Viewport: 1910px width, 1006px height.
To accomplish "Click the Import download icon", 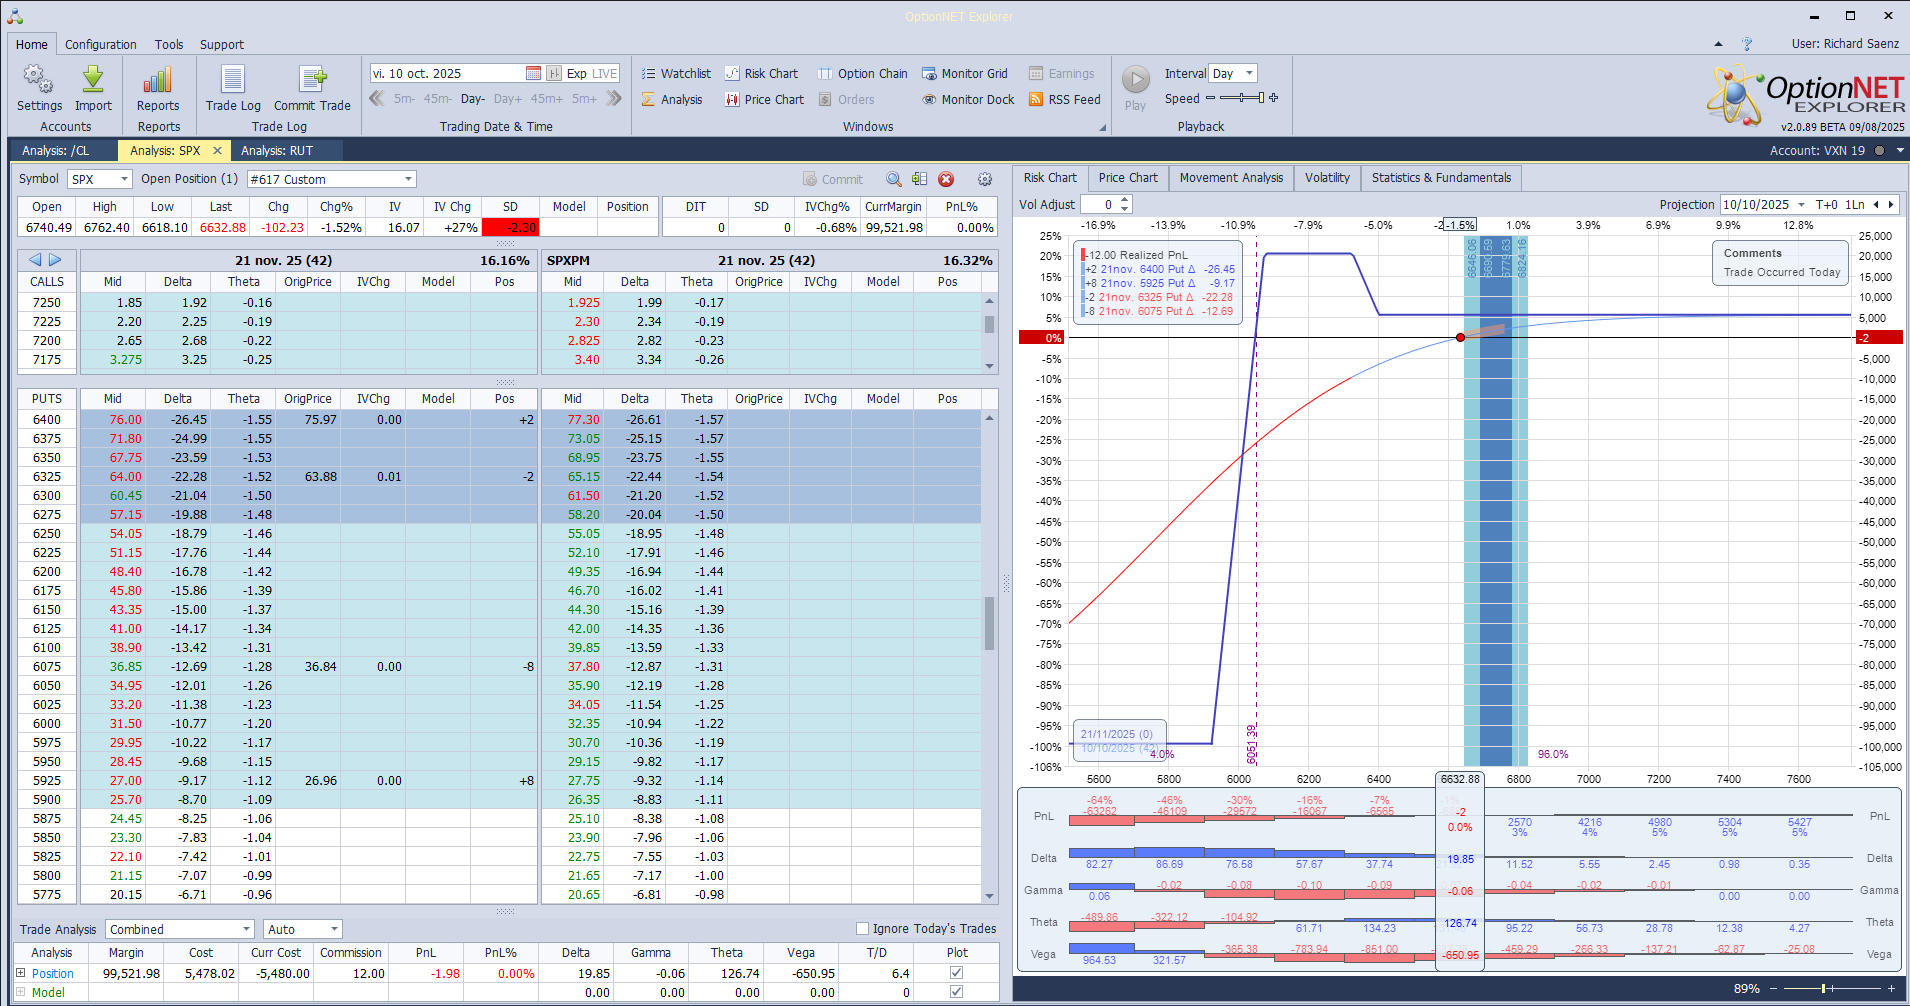I will point(93,80).
